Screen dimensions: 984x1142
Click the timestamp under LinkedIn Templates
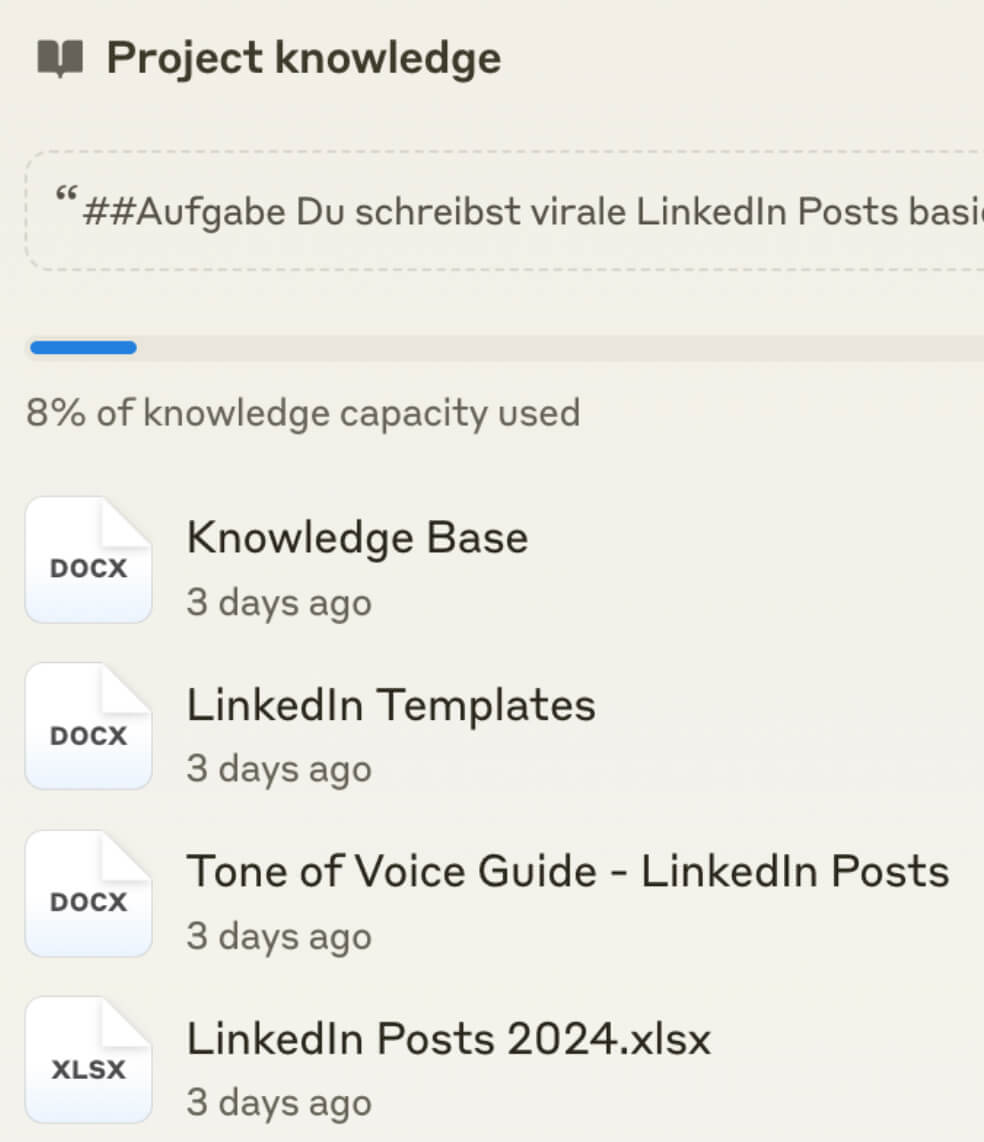(x=279, y=770)
